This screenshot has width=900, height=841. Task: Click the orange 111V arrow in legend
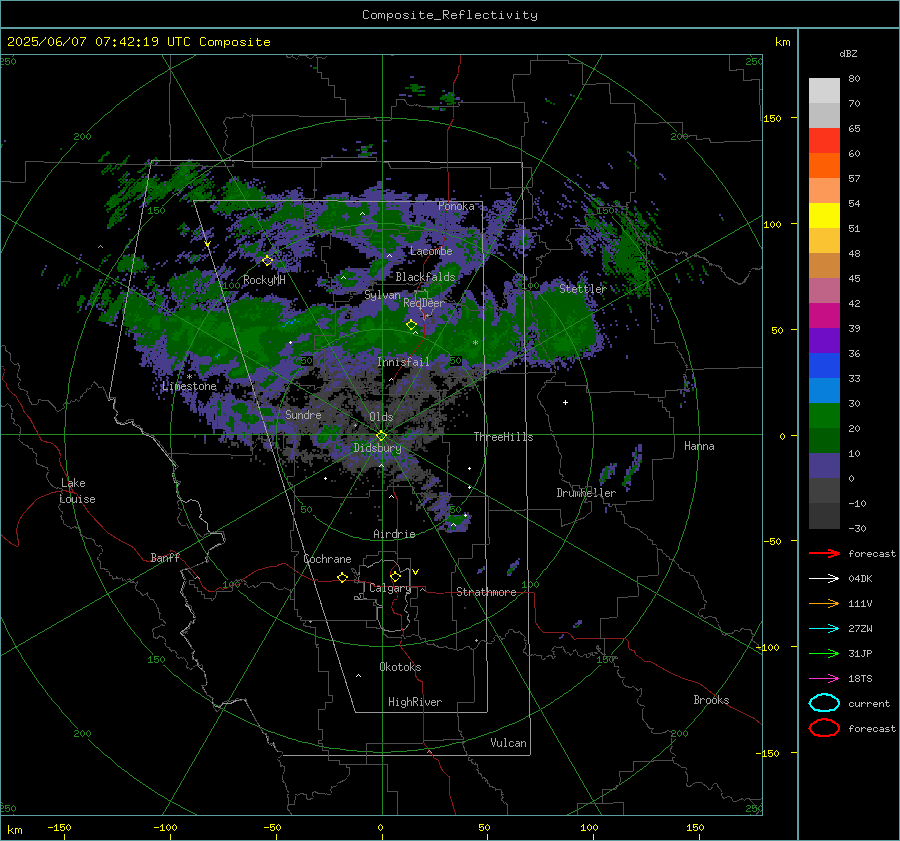pos(824,603)
